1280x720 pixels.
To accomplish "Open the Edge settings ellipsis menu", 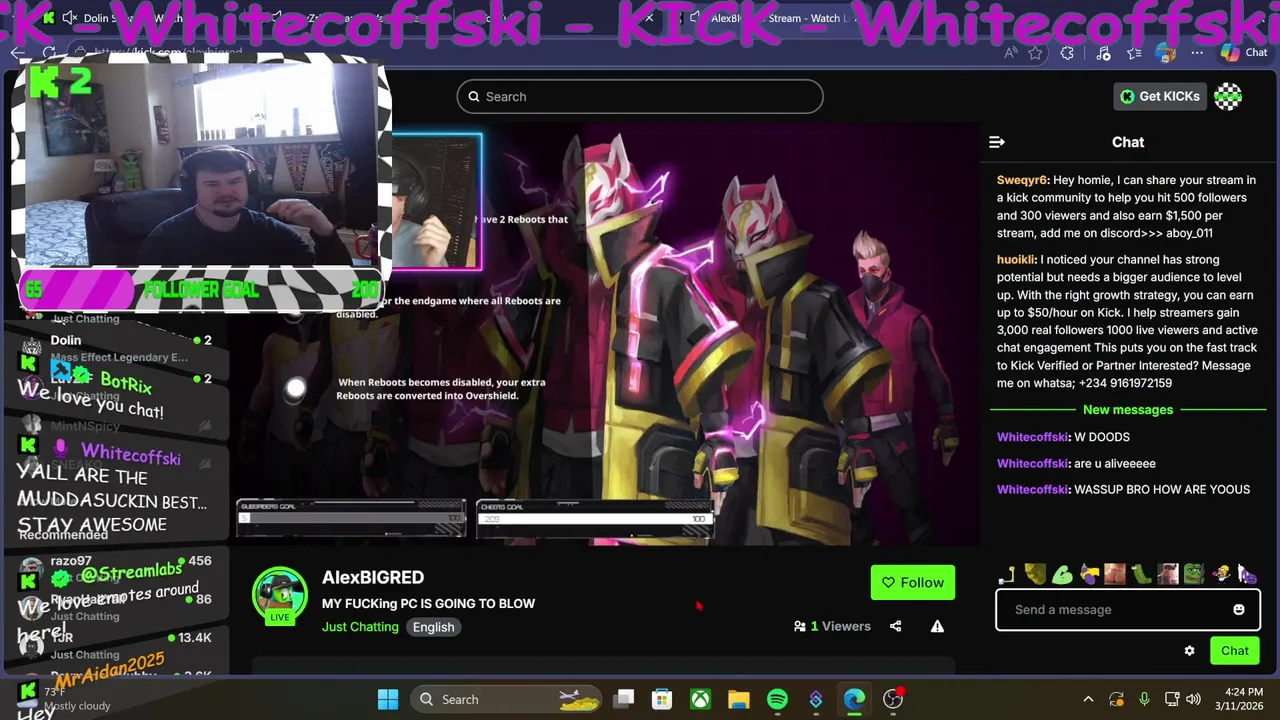I will click(x=1197, y=53).
